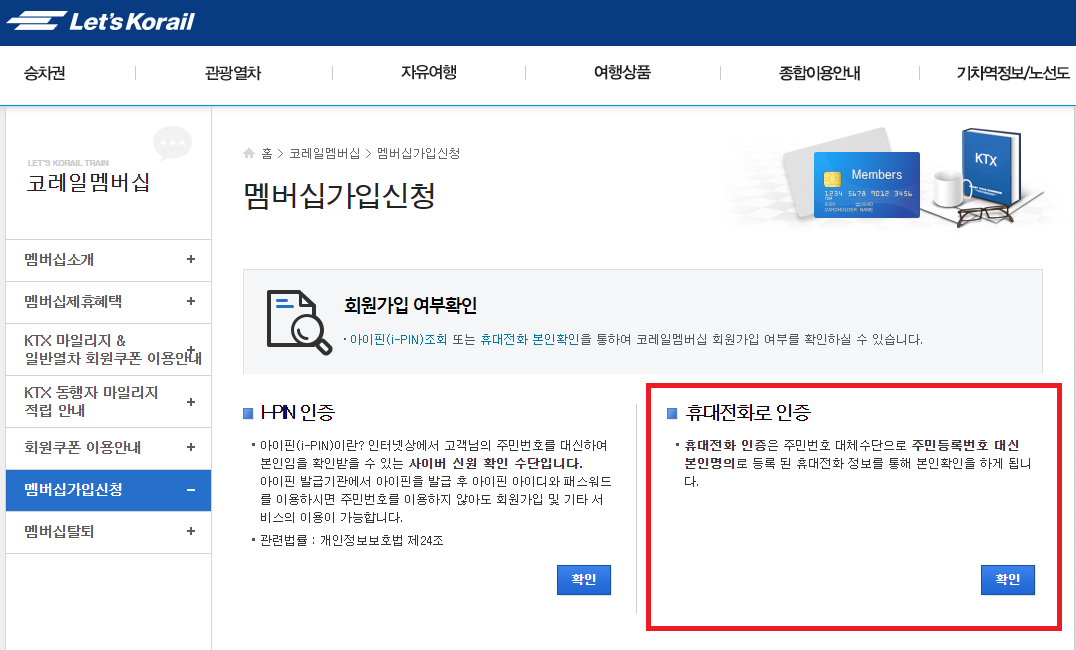Image resolution: width=1076 pixels, height=650 pixels.
Task: Open the 종합이용안내 menu
Action: tap(819, 73)
